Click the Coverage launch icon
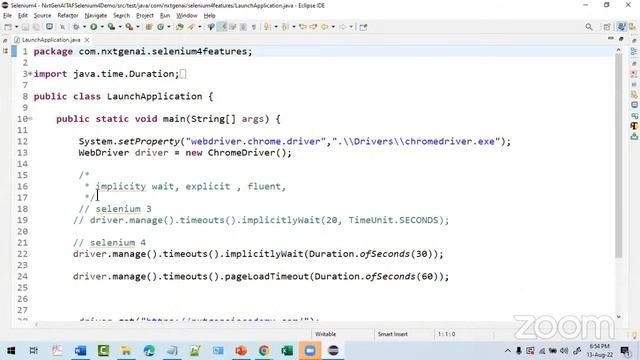640x360 pixels. pyautogui.click(x=111, y=27)
